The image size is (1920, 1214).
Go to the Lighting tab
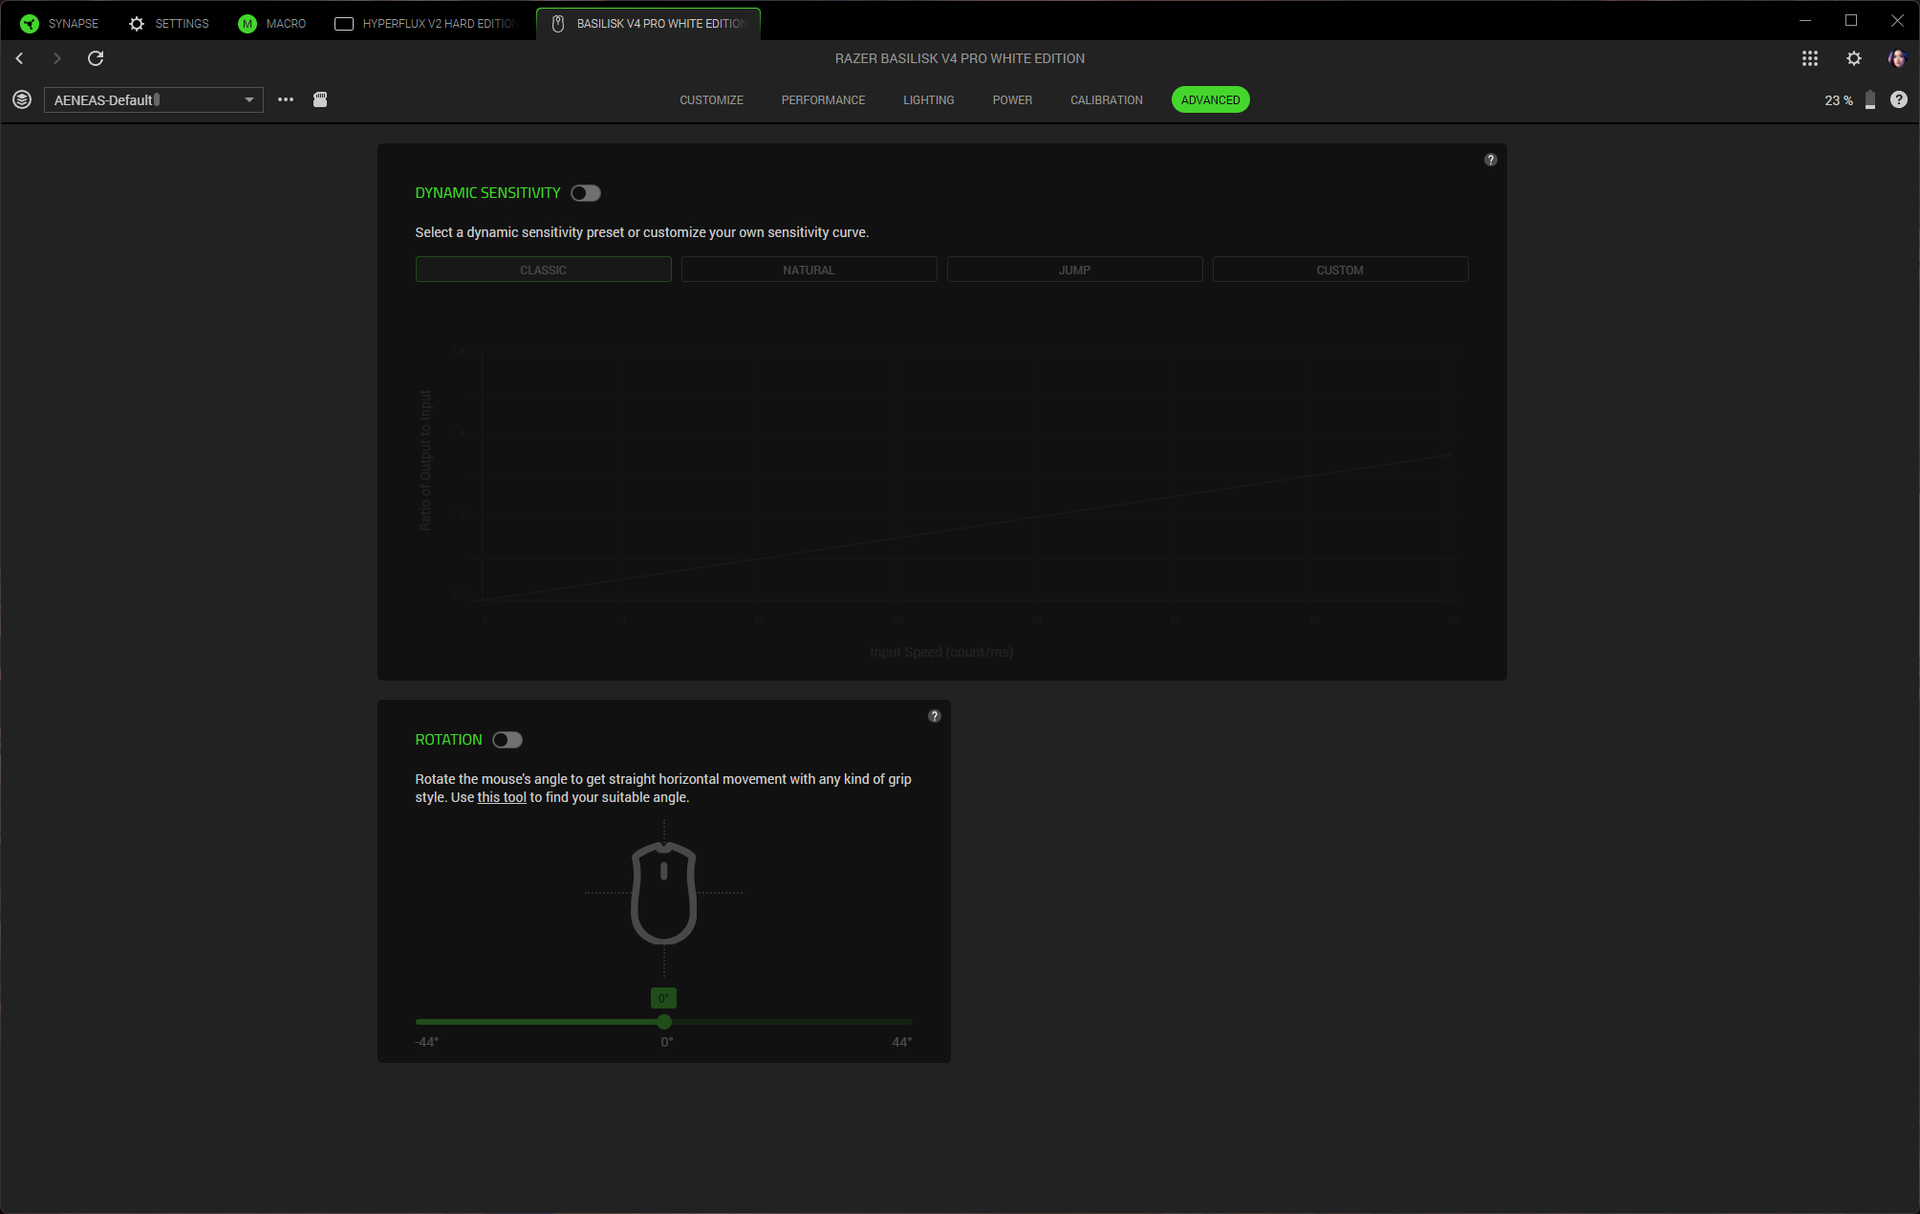point(928,100)
